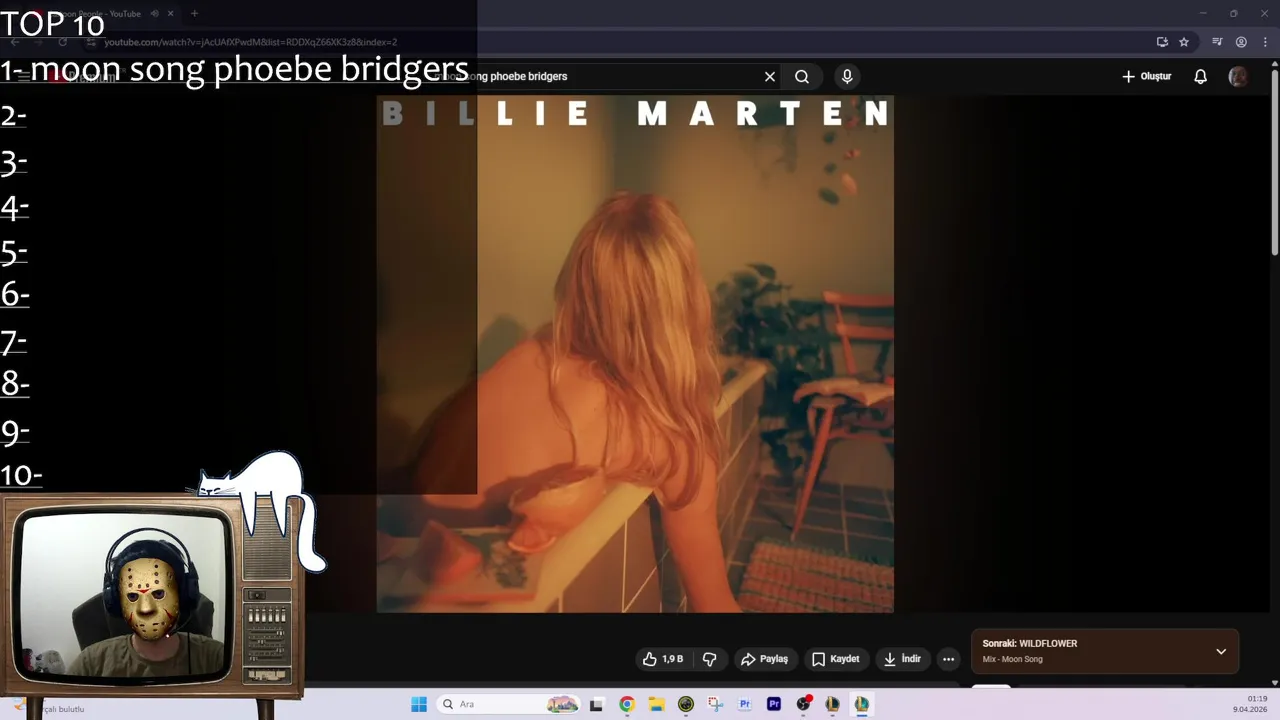The height and width of the screenshot is (720, 1280).
Task: Open Google Chrome from taskbar
Action: [626, 704]
